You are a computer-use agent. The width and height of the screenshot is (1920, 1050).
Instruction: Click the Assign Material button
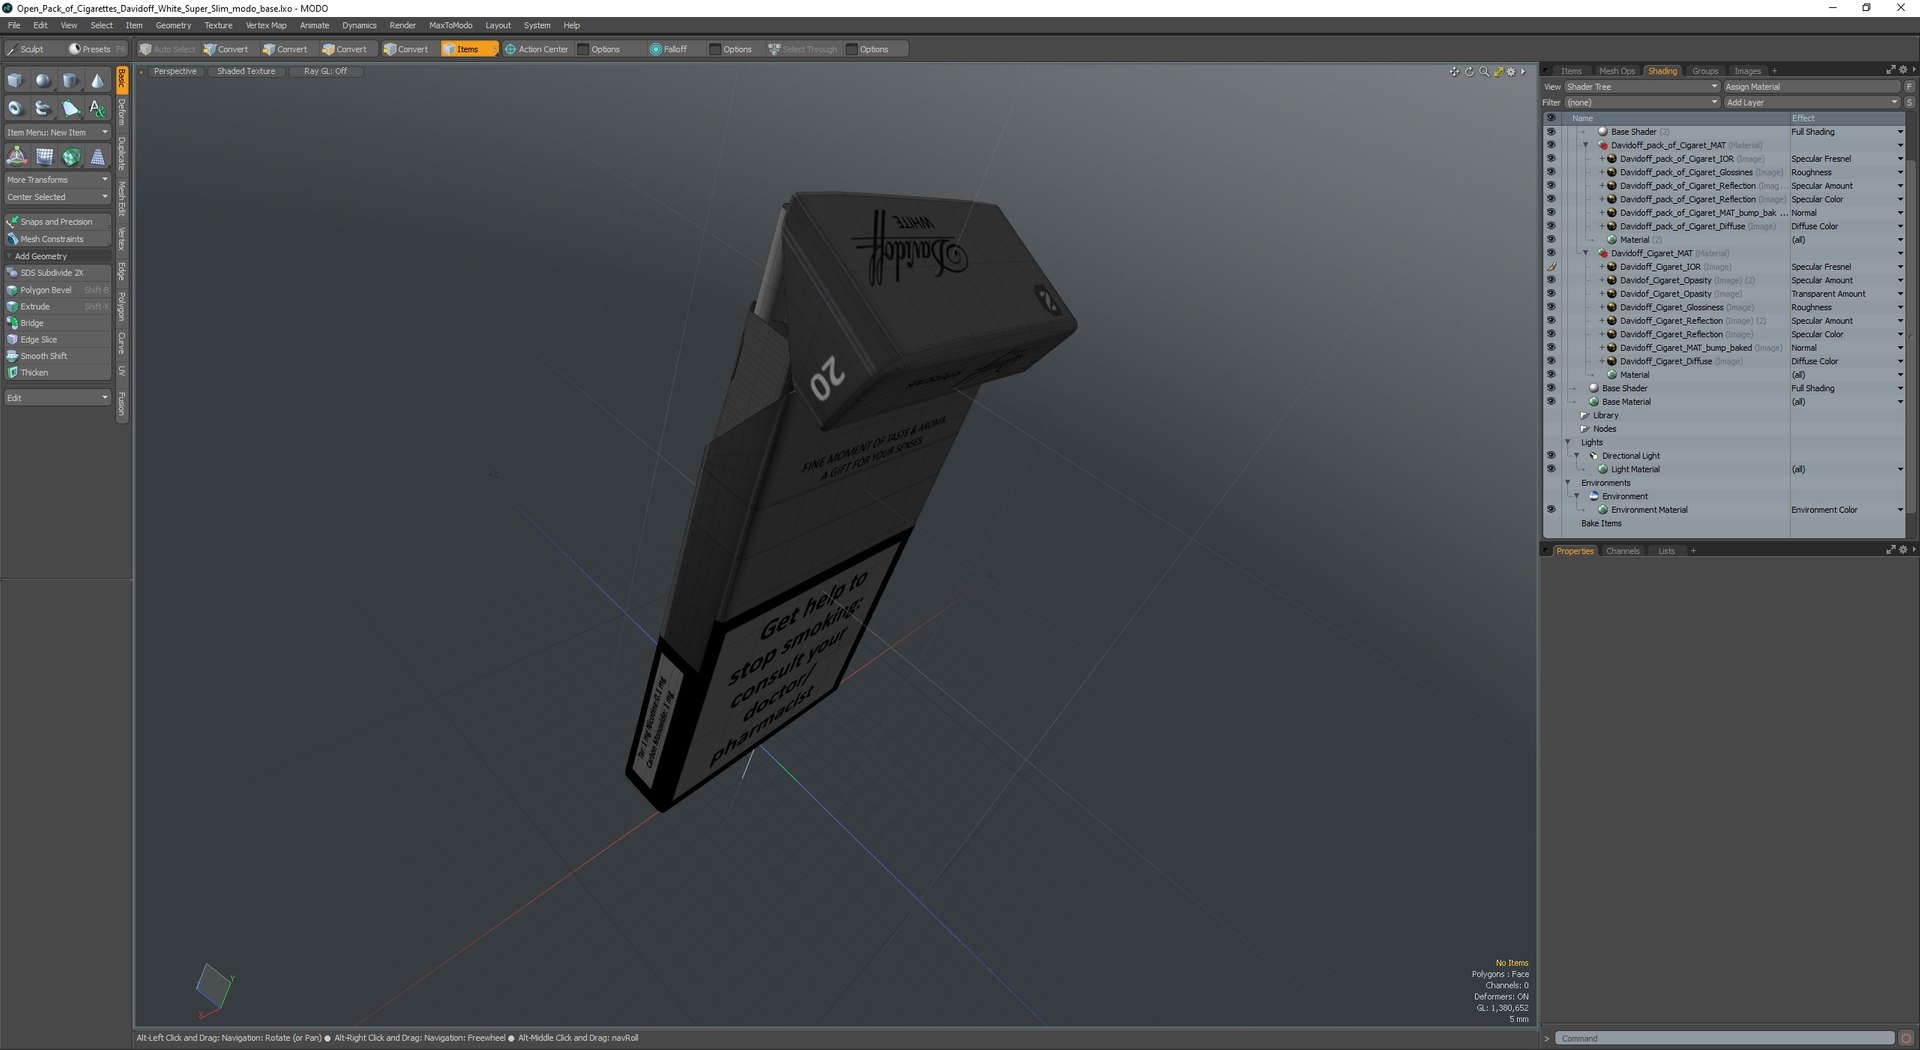click(x=1811, y=87)
